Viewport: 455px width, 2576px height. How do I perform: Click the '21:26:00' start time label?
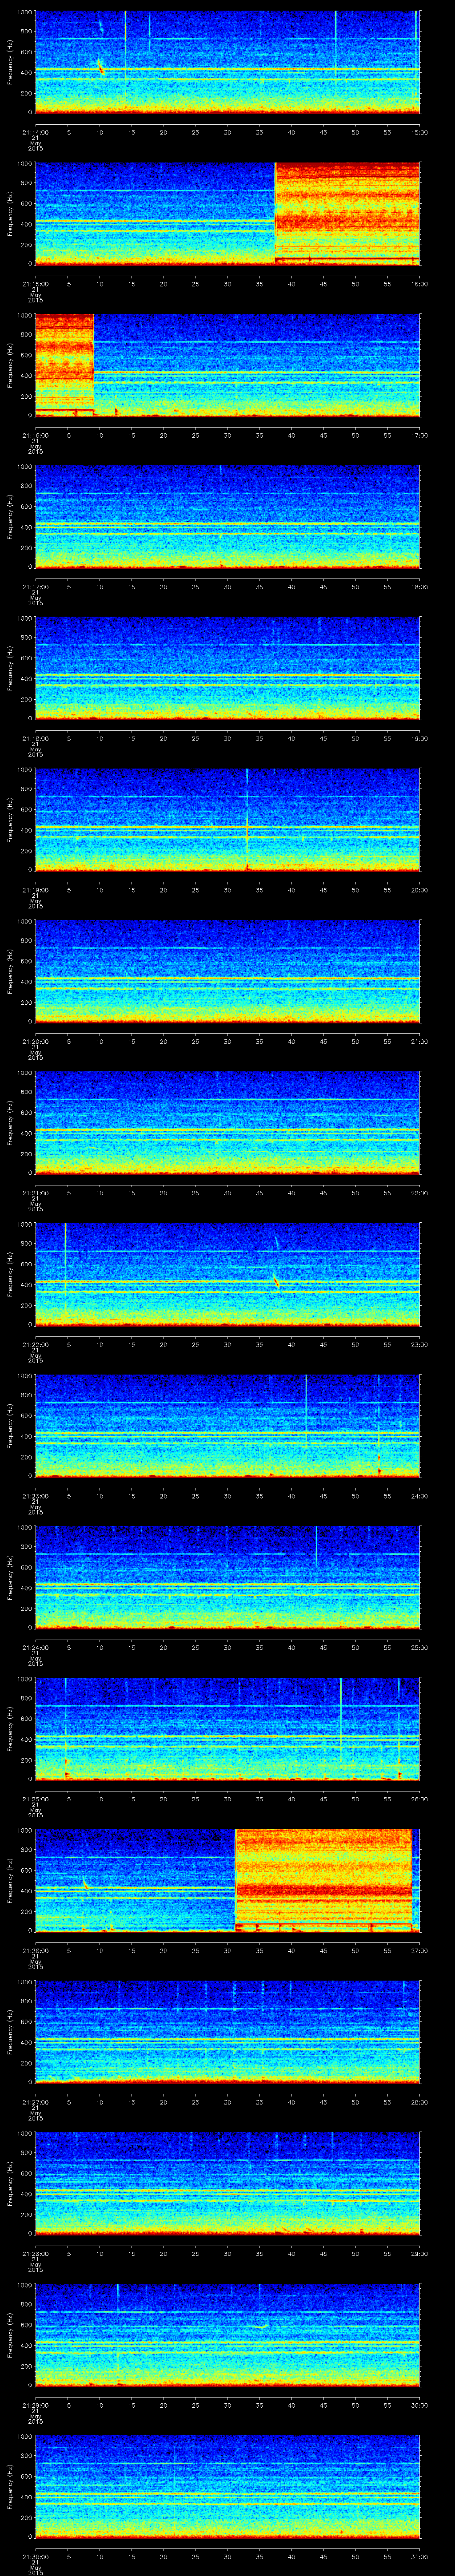pyautogui.click(x=35, y=1950)
